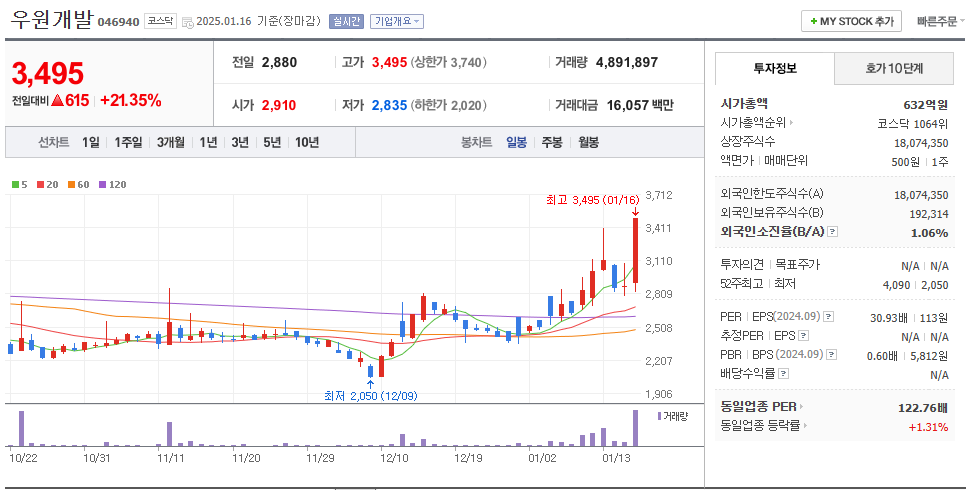Click the 코스닥 market badge
The image size is (971, 490).
(160, 21)
